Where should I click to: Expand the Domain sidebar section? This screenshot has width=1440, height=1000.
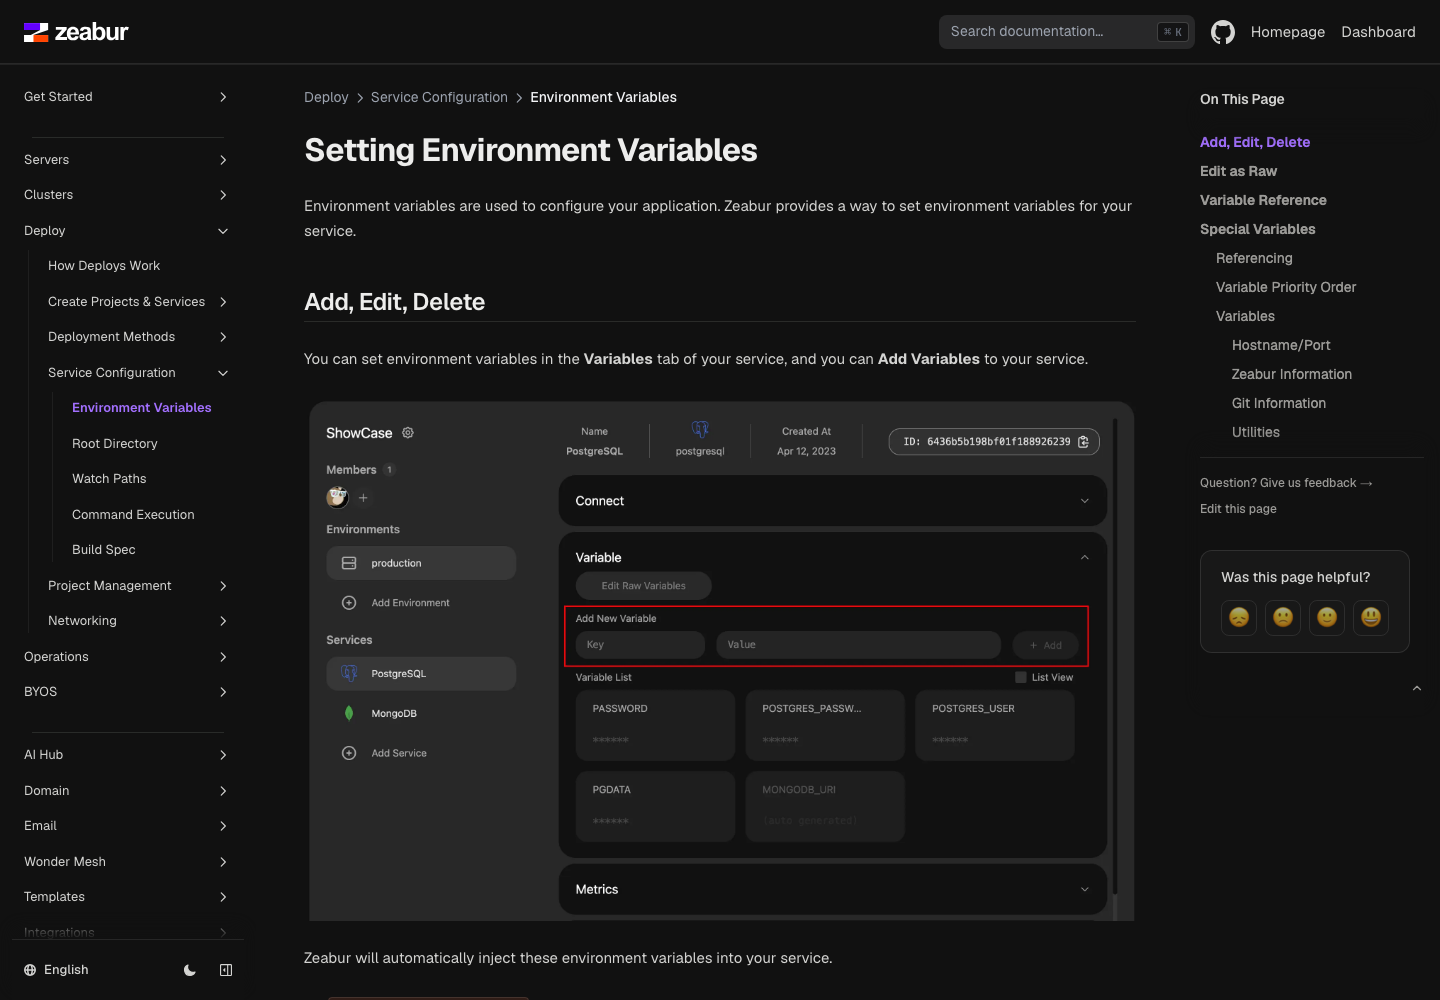coord(126,791)
